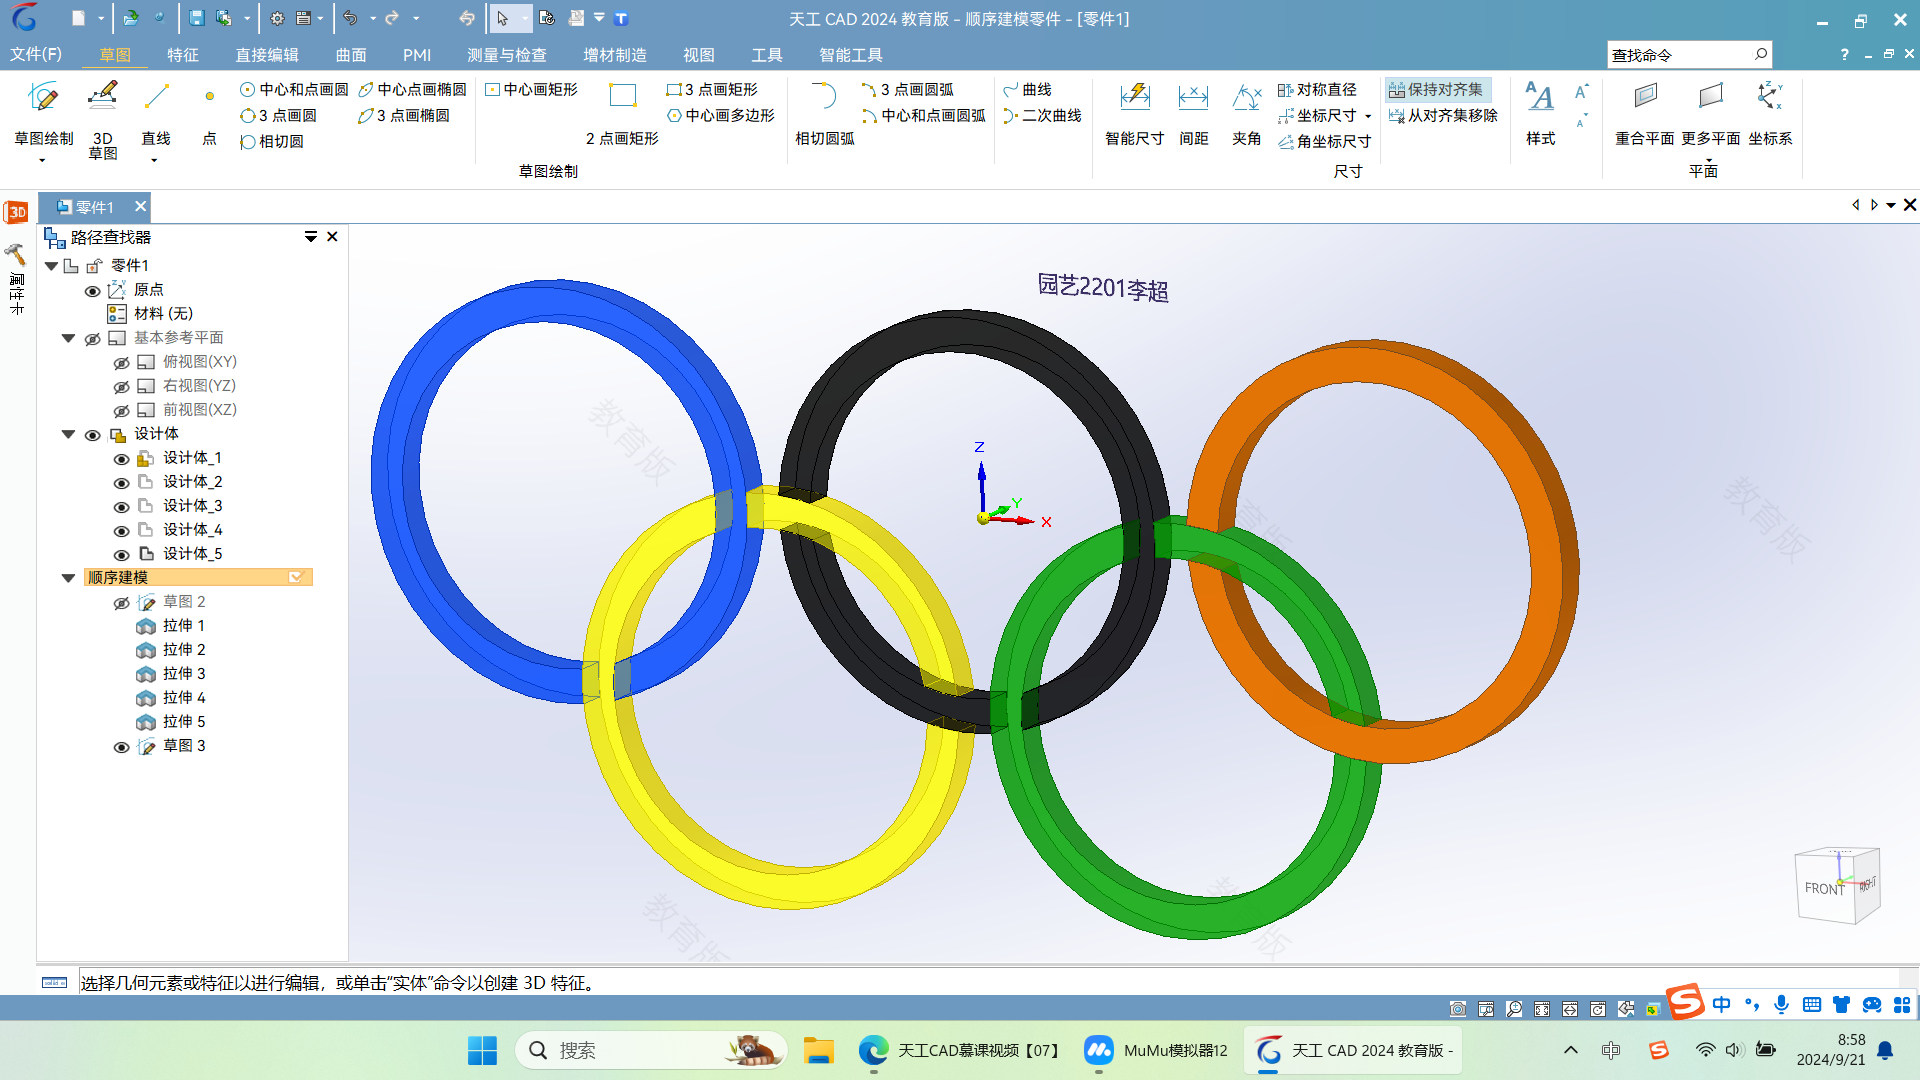Collapse the 基本参考平面 node
The image size is (1920, 1080).
pyautogui.click(x=68, y=338)
